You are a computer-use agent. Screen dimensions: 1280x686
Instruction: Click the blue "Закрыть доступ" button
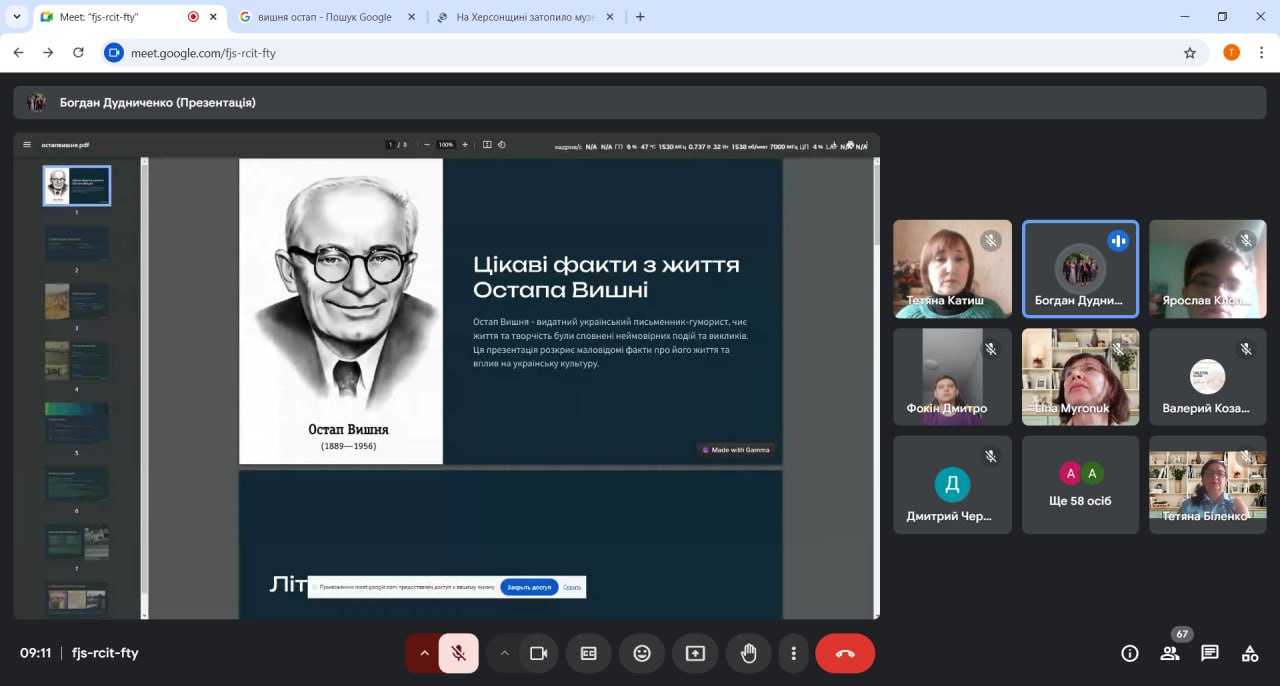[529, 587]
